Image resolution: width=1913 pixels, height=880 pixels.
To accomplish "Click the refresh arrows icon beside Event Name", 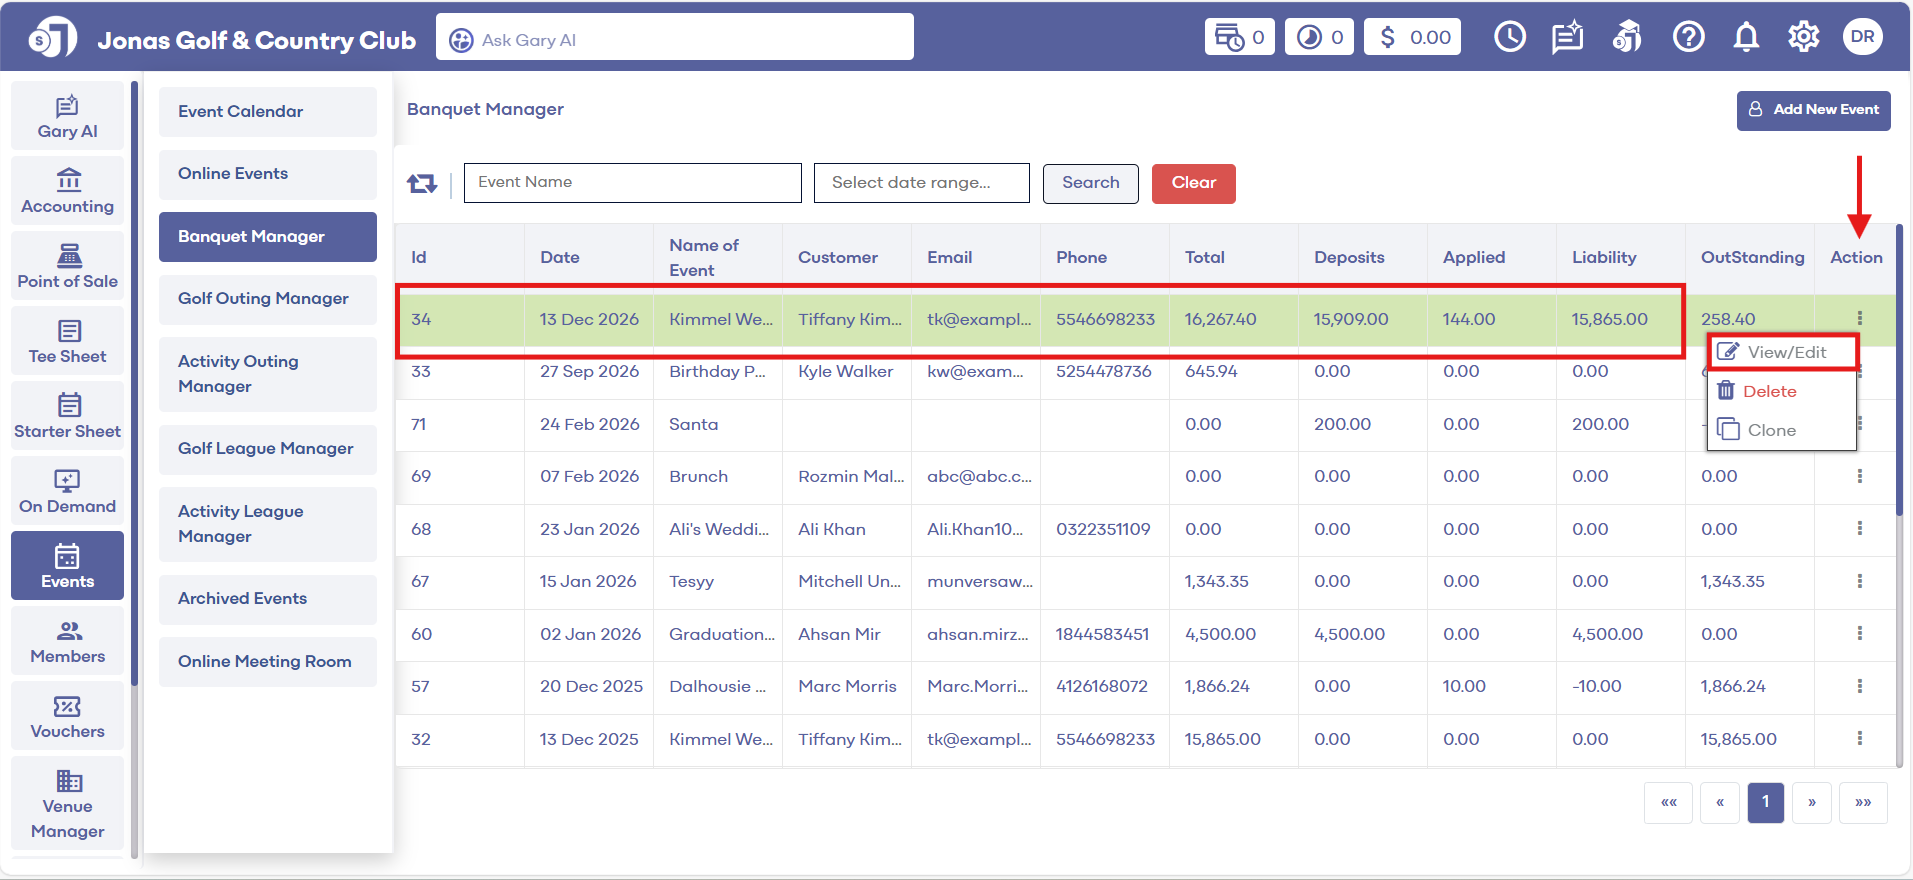I will pyautogui.click(x=422, y=184).
